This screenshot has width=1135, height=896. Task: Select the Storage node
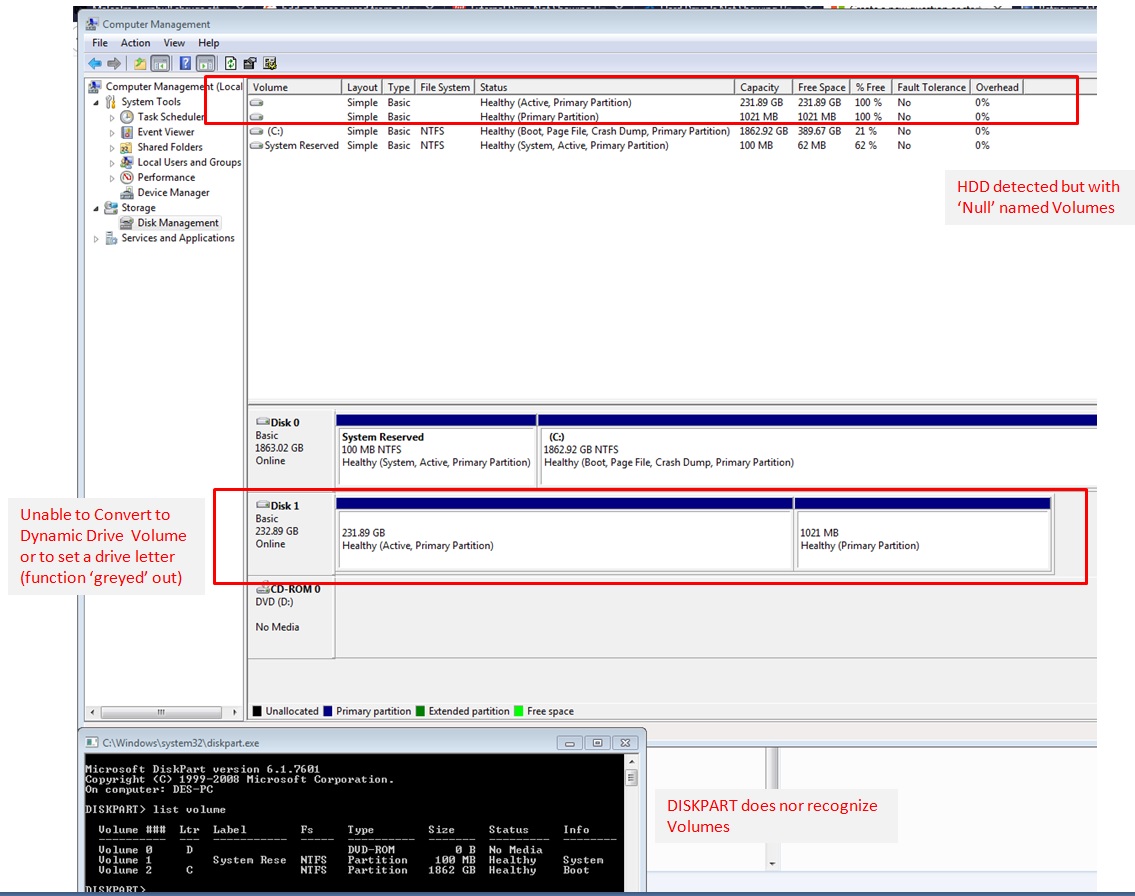(x=138, y=208)
